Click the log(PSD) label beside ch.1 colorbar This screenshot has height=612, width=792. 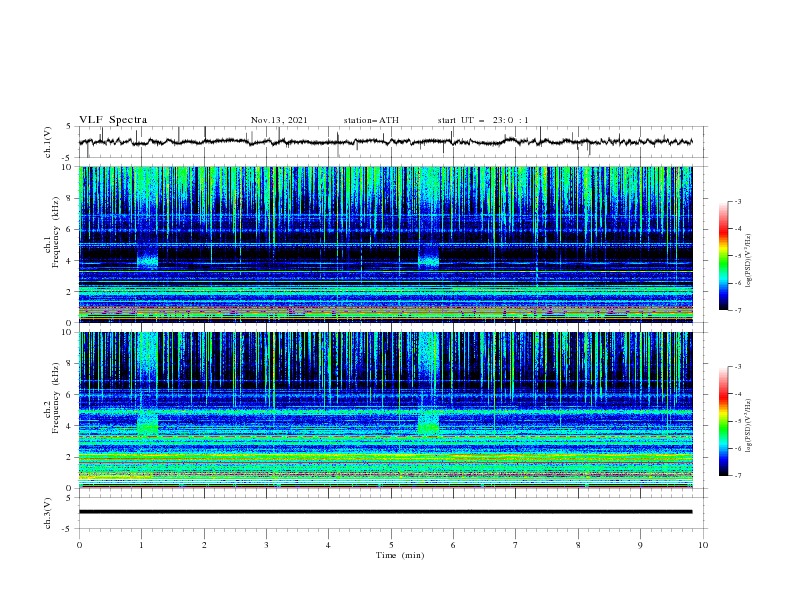[749, 261]
